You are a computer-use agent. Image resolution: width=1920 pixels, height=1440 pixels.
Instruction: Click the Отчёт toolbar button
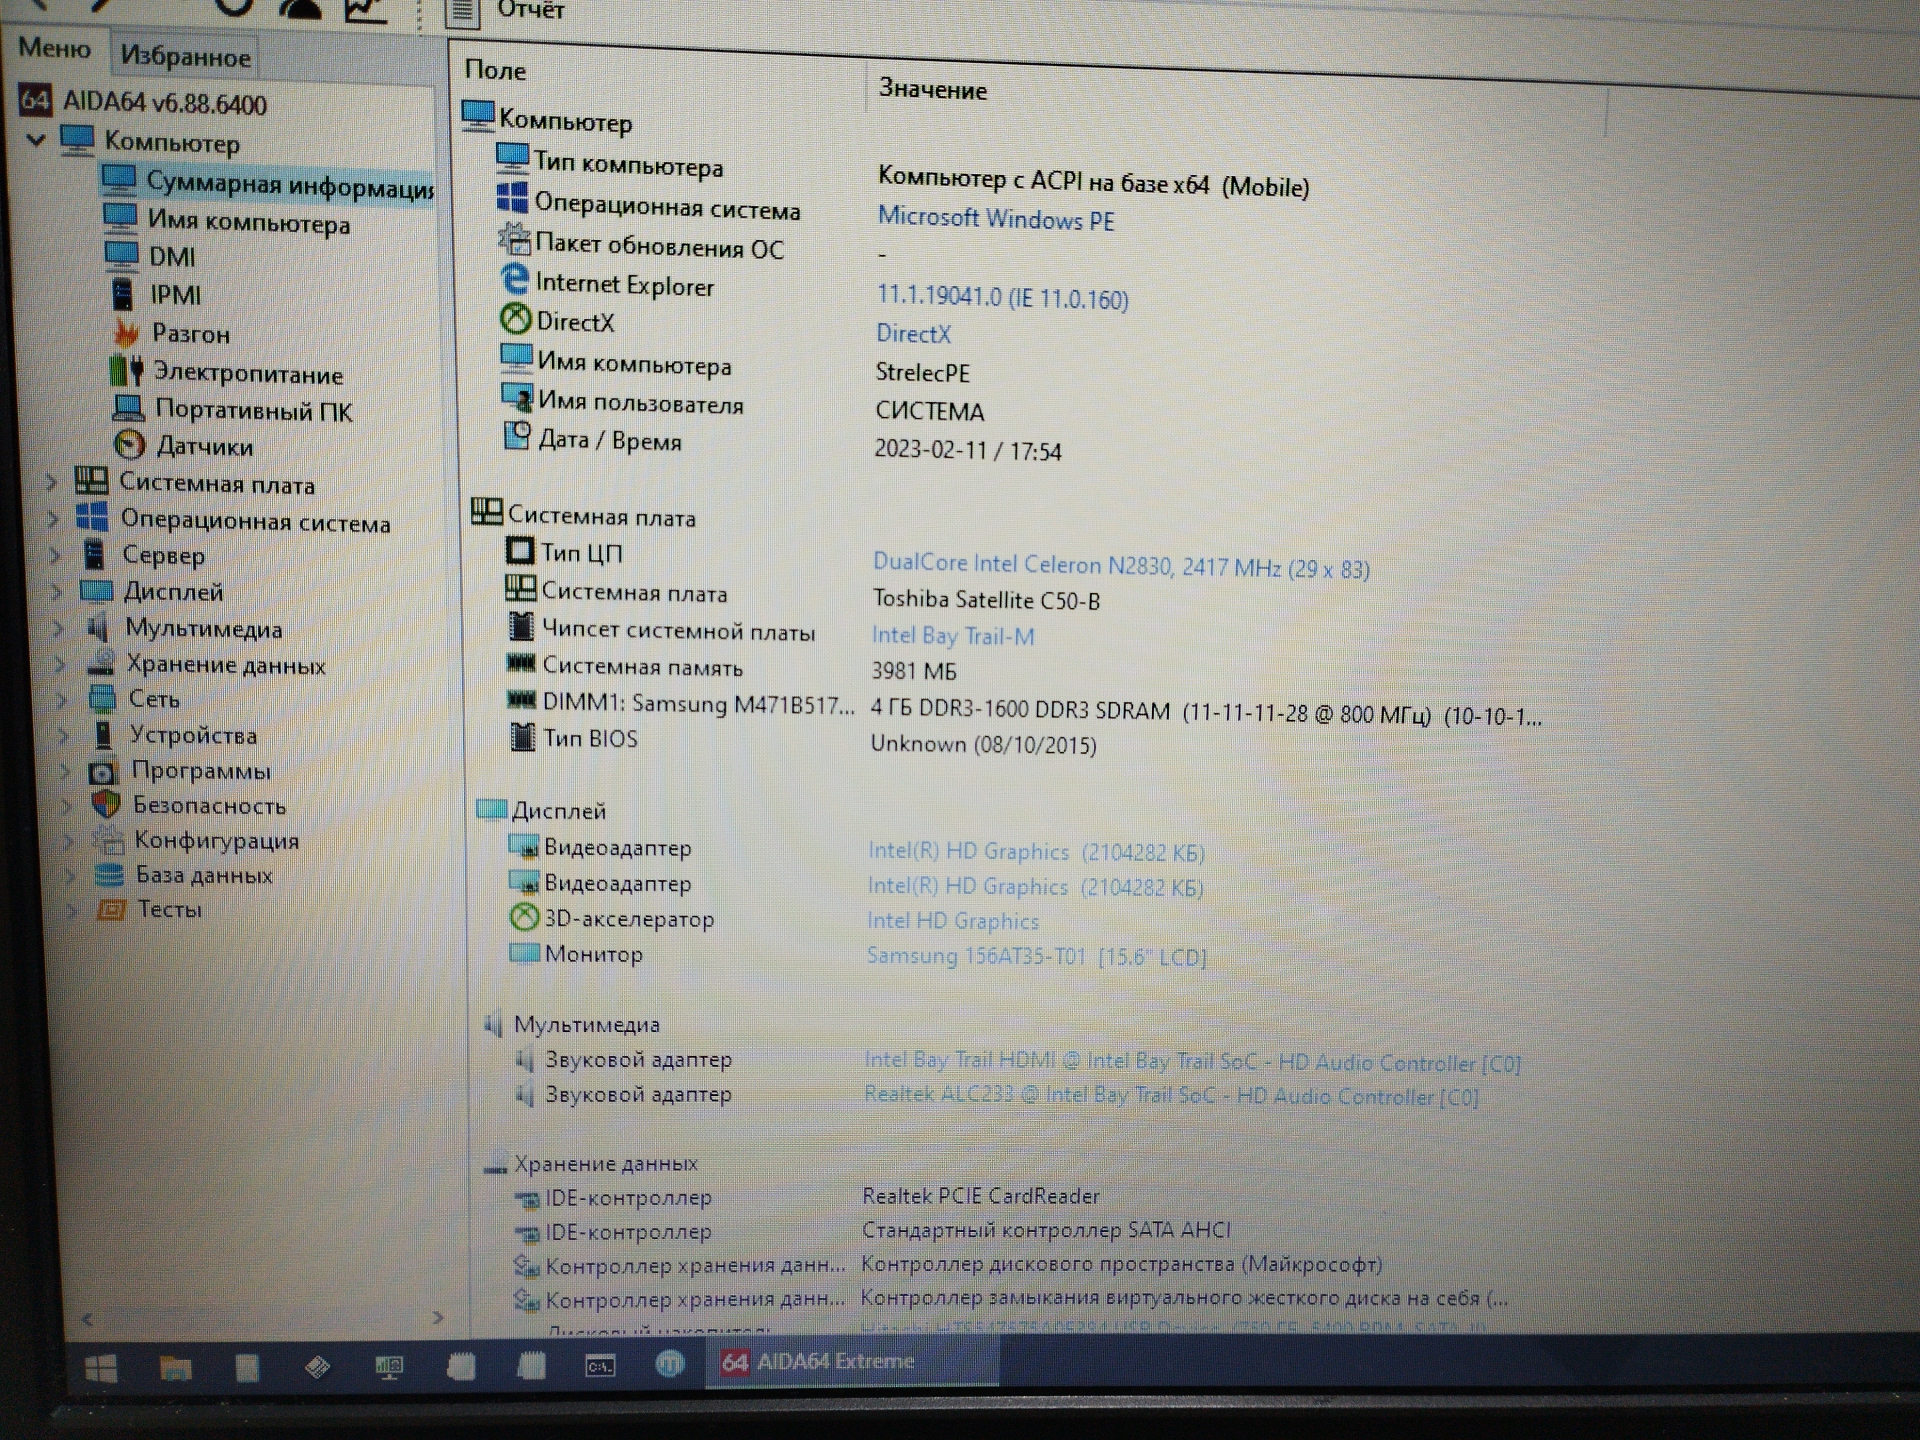pos(508,11)
